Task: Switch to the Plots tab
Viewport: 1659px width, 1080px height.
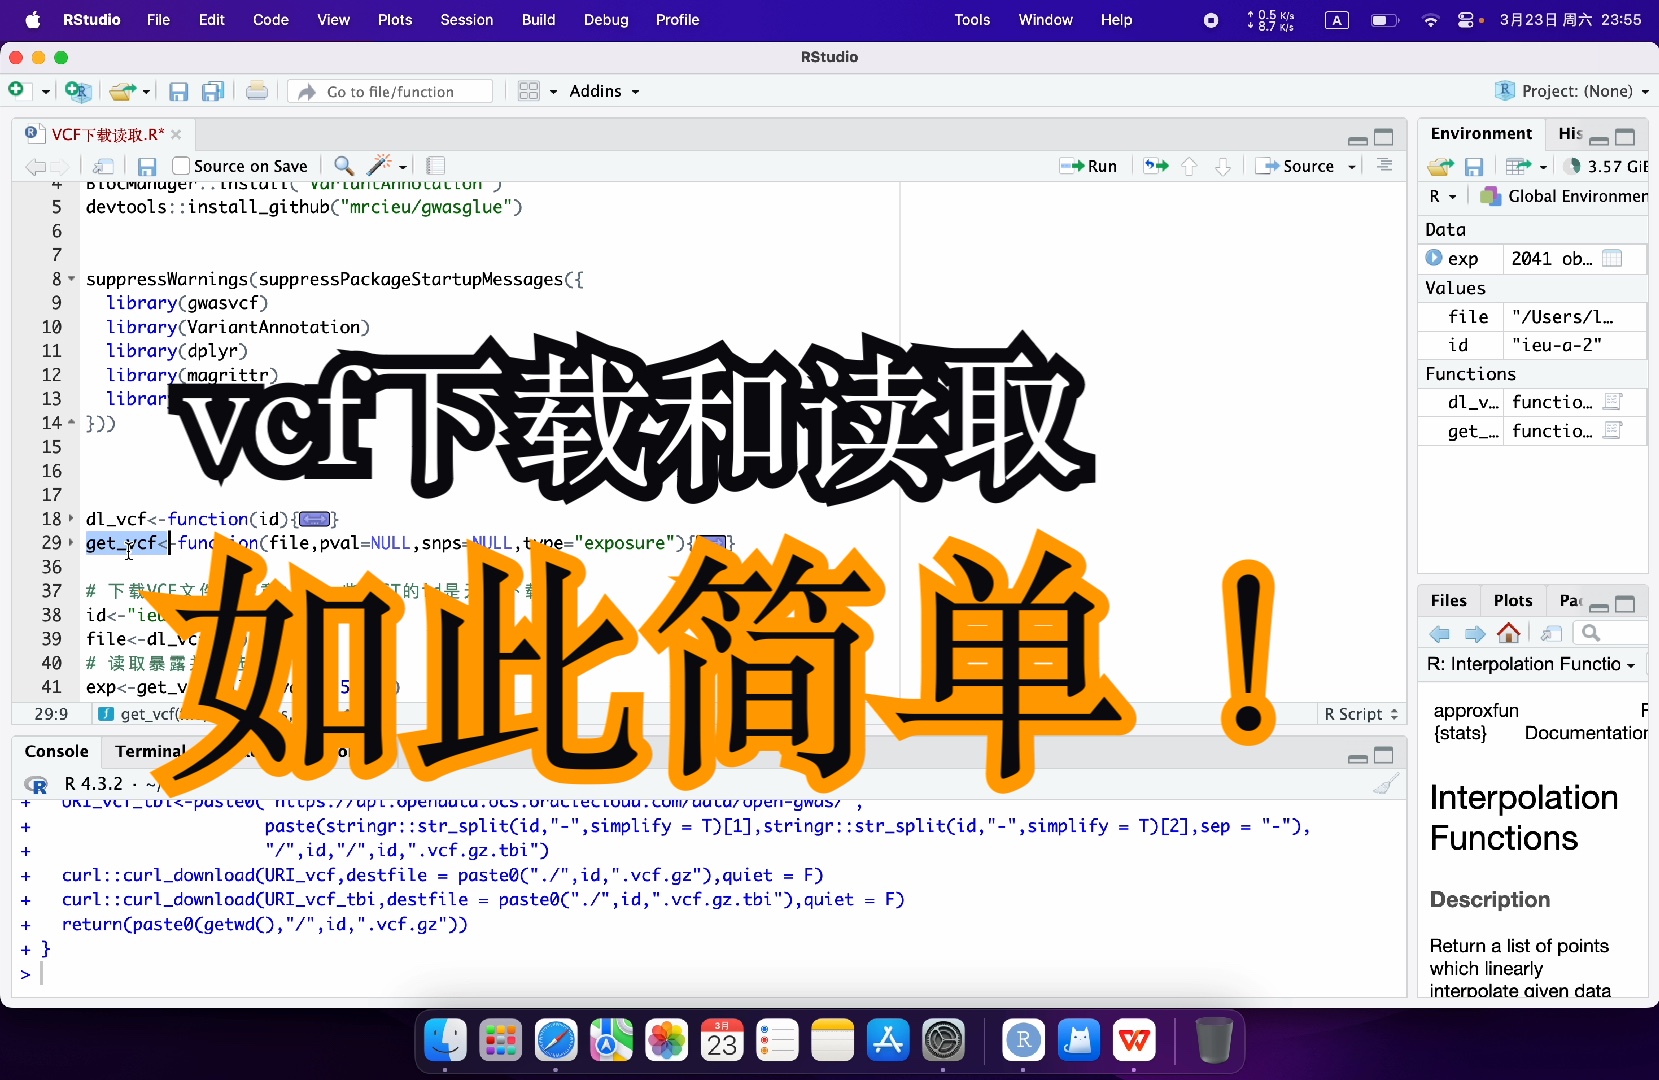Action: tap(1513, 600)
